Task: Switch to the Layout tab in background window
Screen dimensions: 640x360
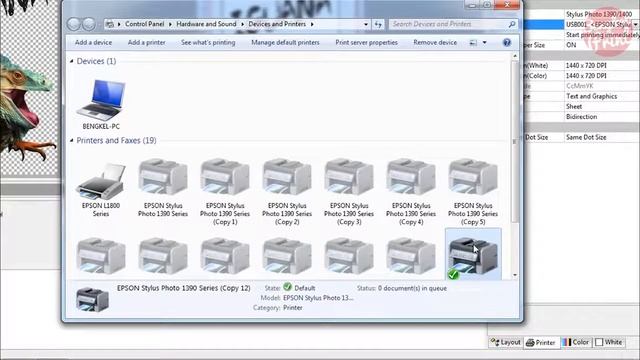Action: pyautogui.click(x=506, y=342)
